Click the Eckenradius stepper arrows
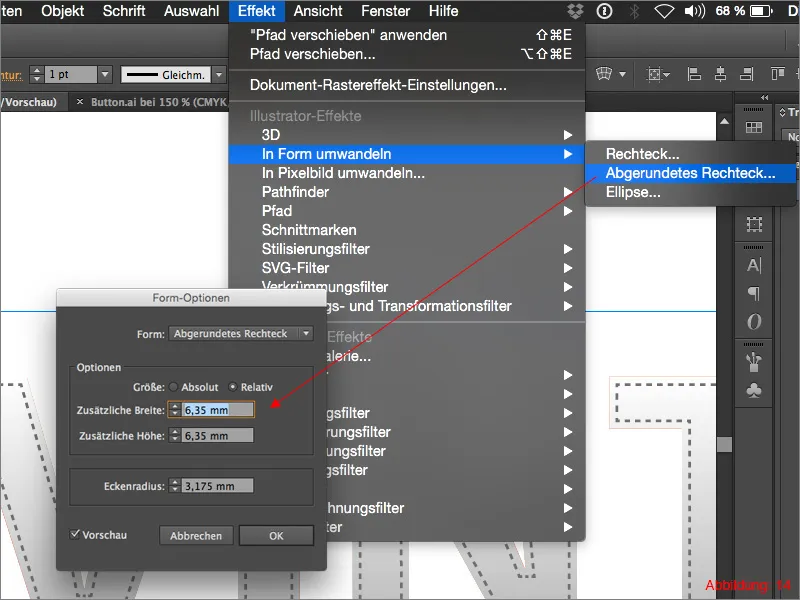 (175, 486)
